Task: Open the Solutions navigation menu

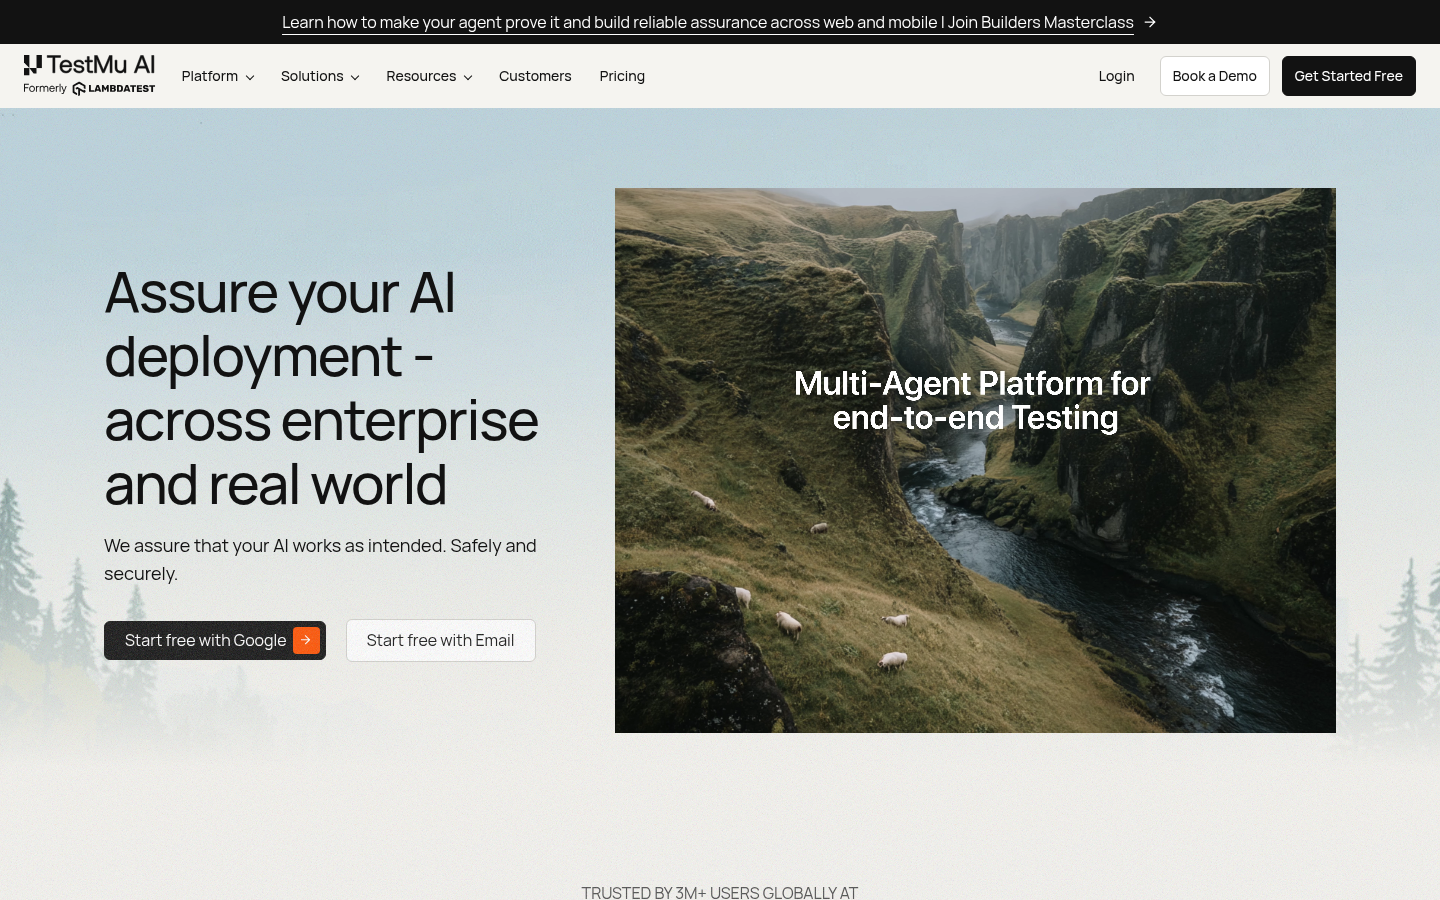Action: [x=320, y=76]
